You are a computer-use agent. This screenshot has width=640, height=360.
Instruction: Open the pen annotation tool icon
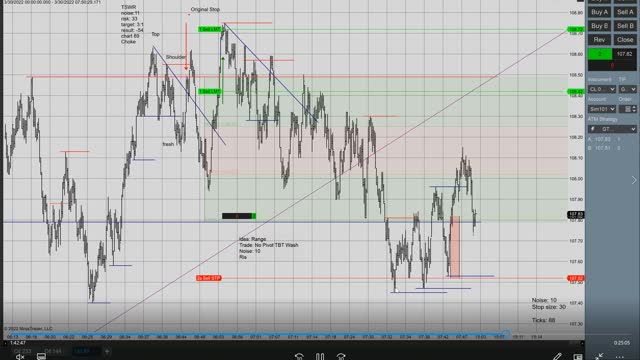(557, 357)
